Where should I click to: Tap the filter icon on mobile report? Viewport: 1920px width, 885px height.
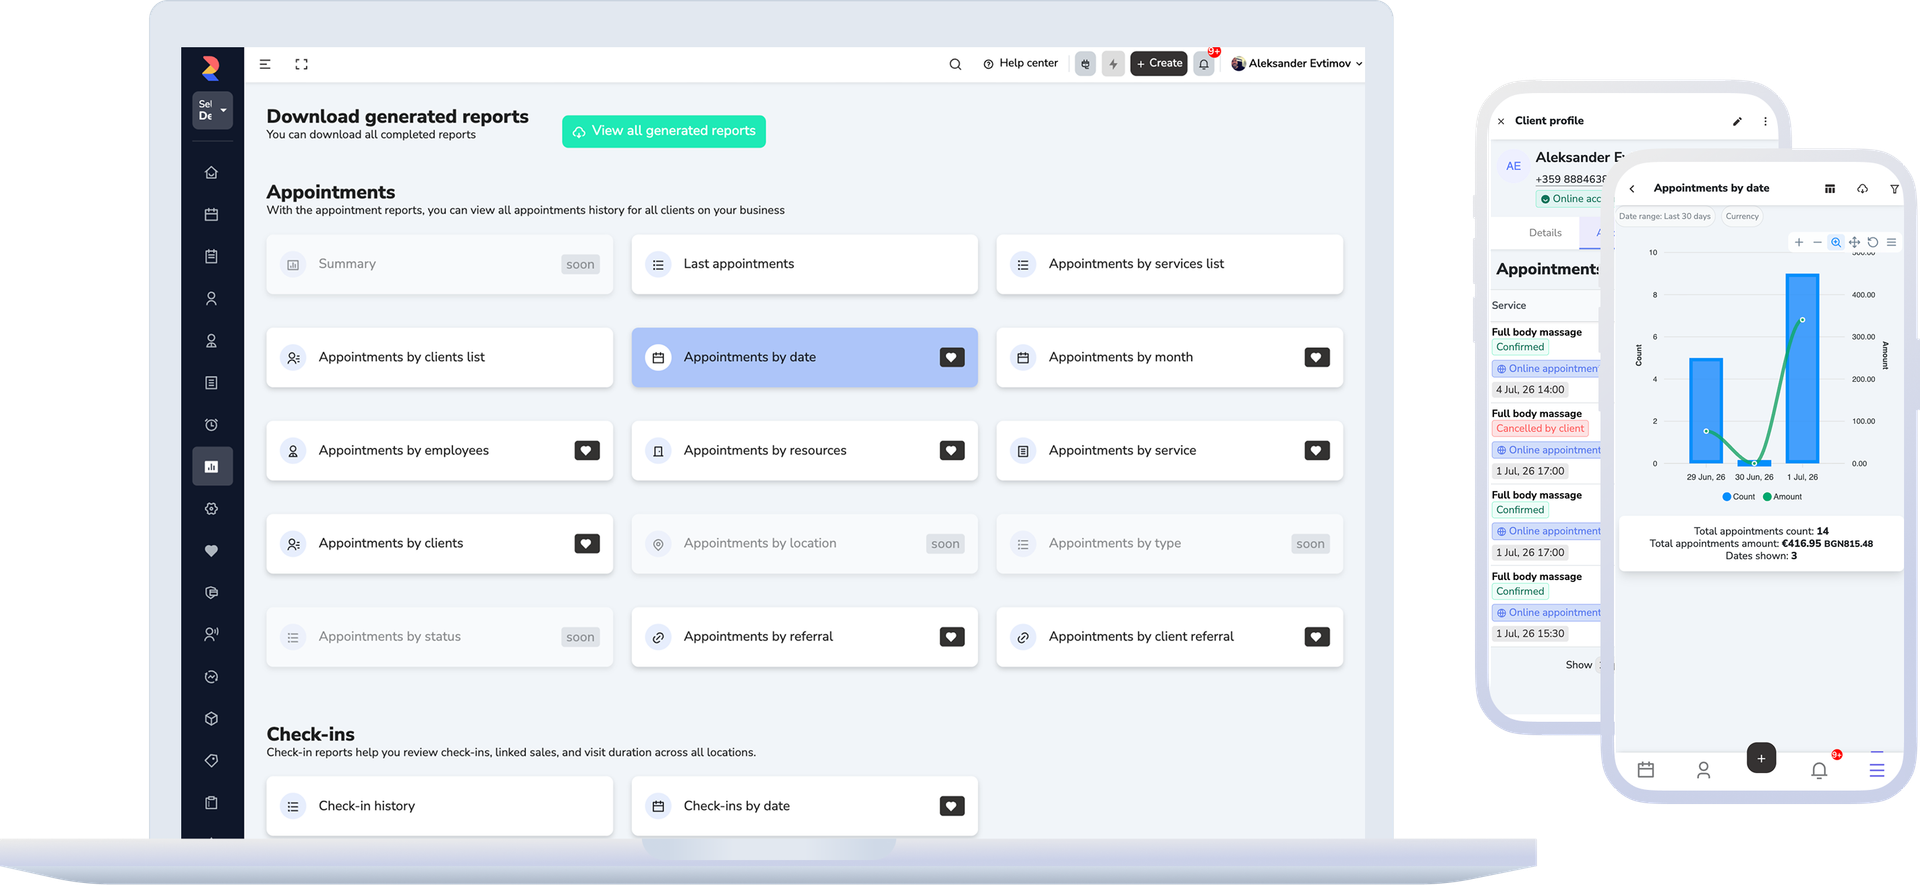1894,189
